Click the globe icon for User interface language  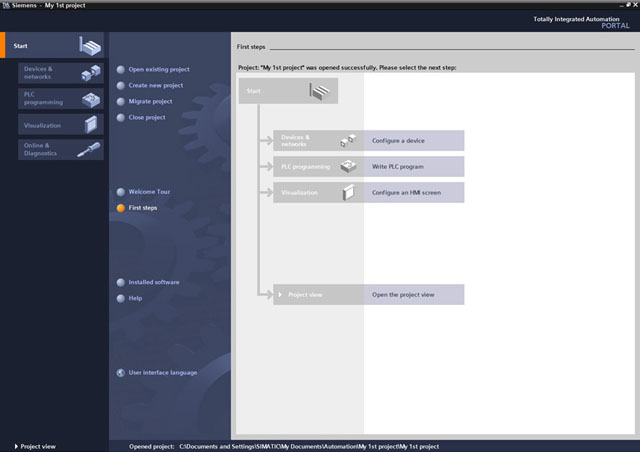[x=121, y=372]
